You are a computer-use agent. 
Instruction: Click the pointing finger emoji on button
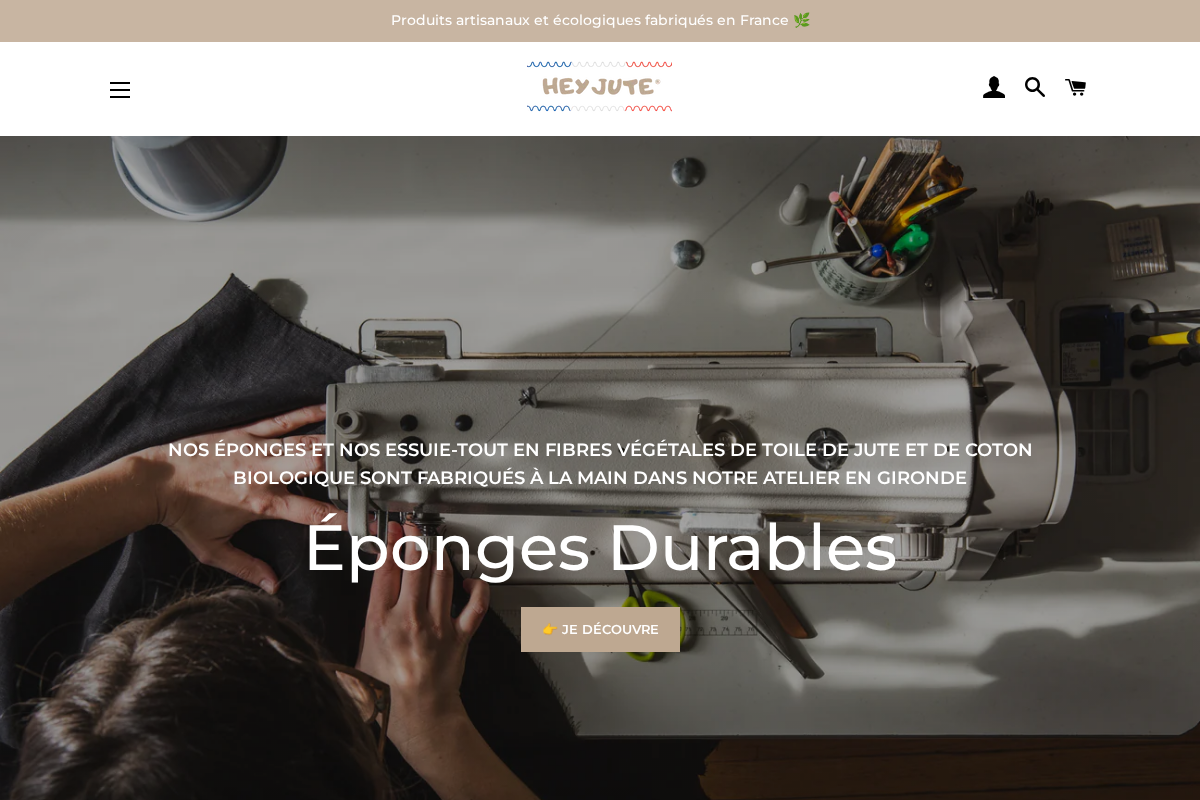549,629
